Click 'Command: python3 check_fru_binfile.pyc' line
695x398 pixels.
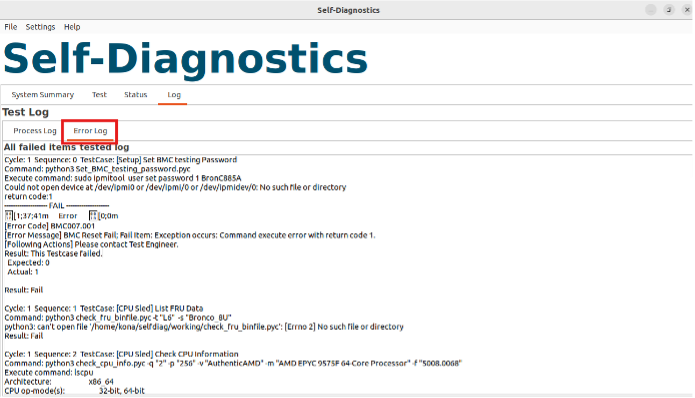pos(118,318)
